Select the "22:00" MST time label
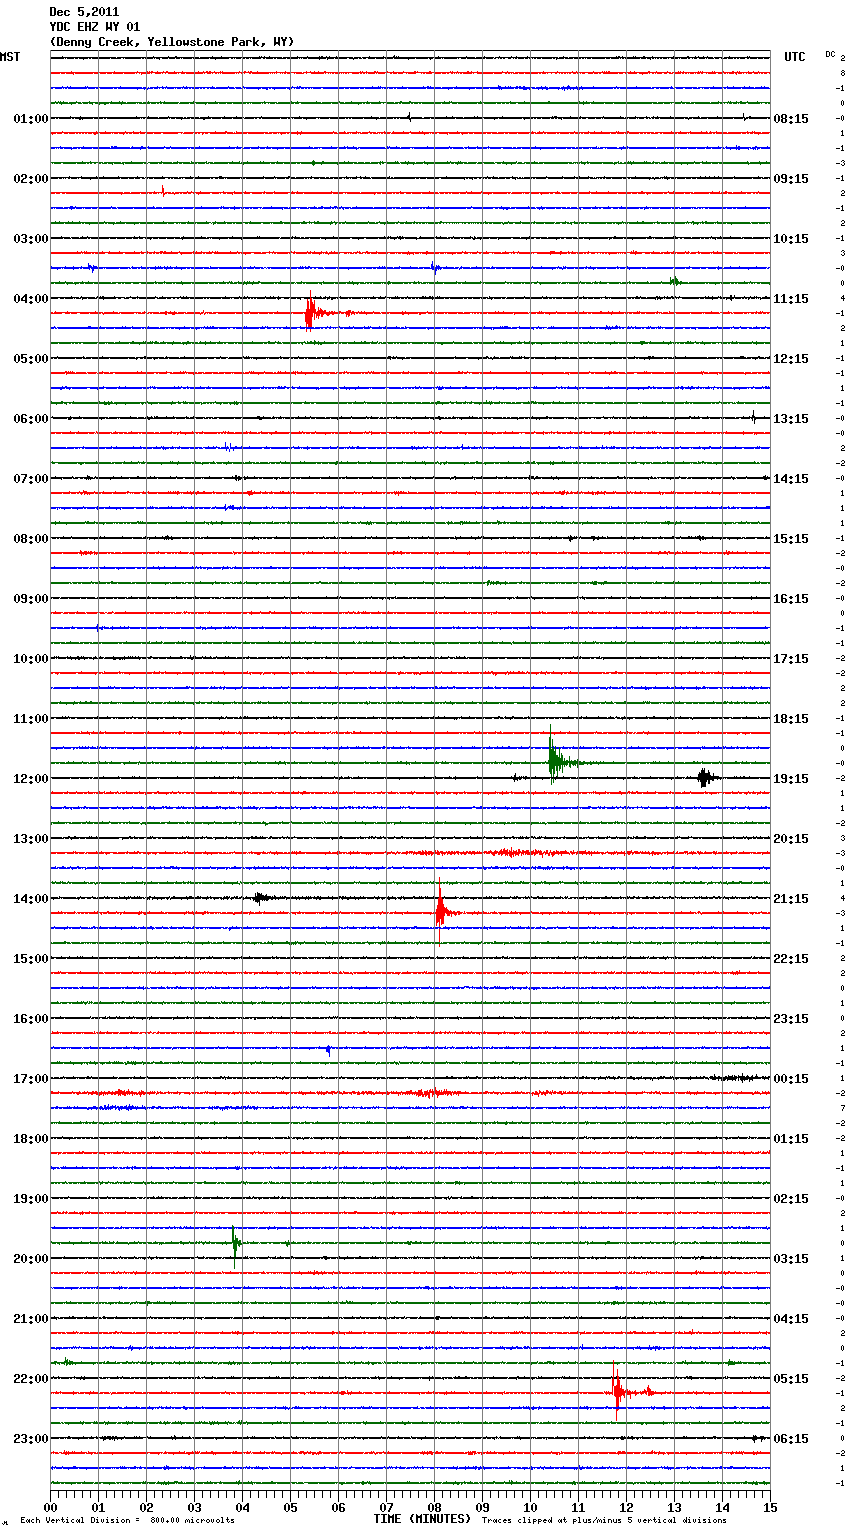The image size is (850, 1534). pos(31,1379)
